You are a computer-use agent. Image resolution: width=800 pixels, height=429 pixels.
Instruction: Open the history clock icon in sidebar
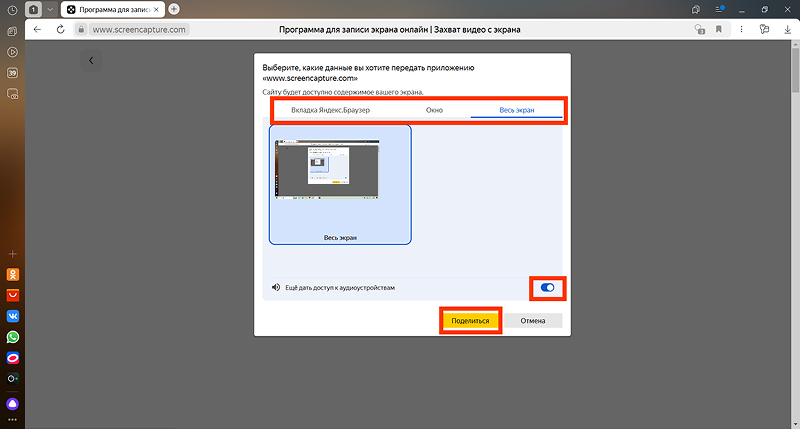click(x=12, y=10)
